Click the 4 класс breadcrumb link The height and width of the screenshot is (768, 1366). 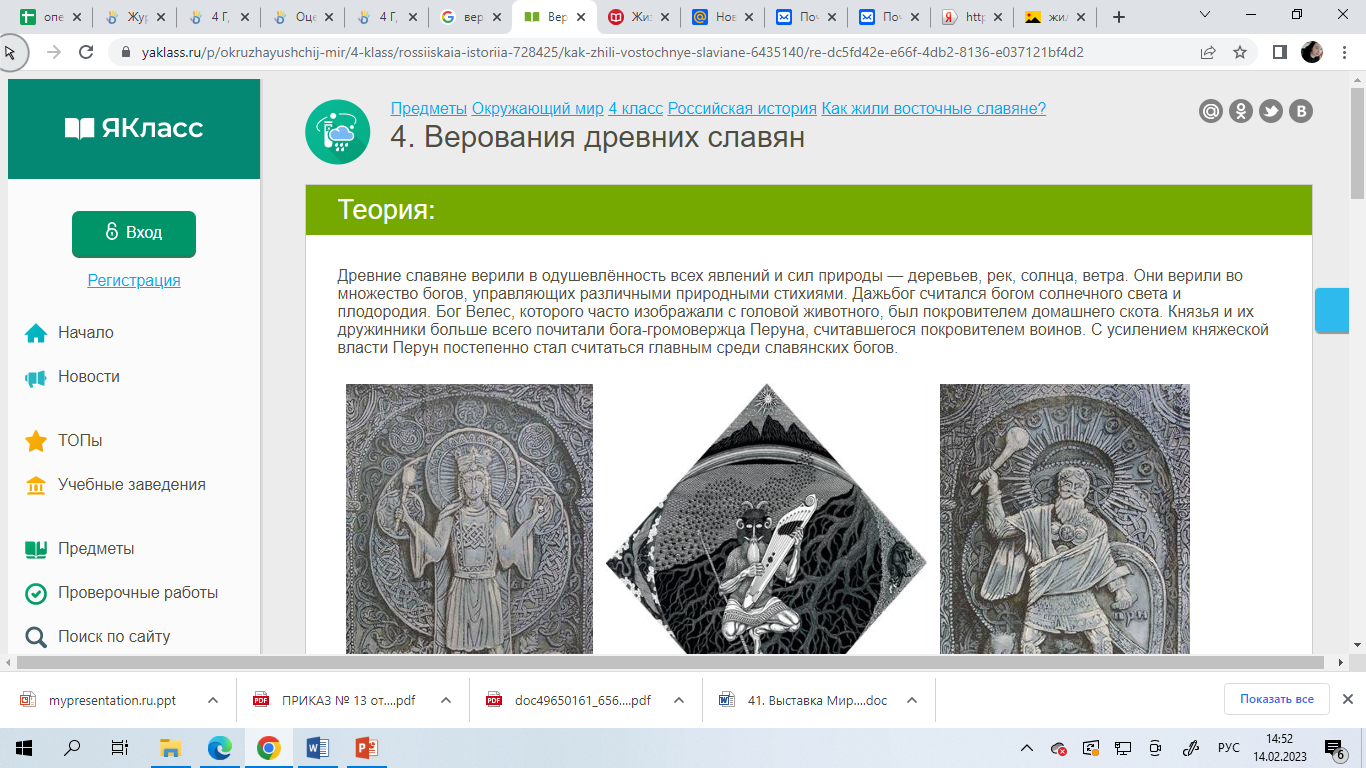(x=636, y=109)
